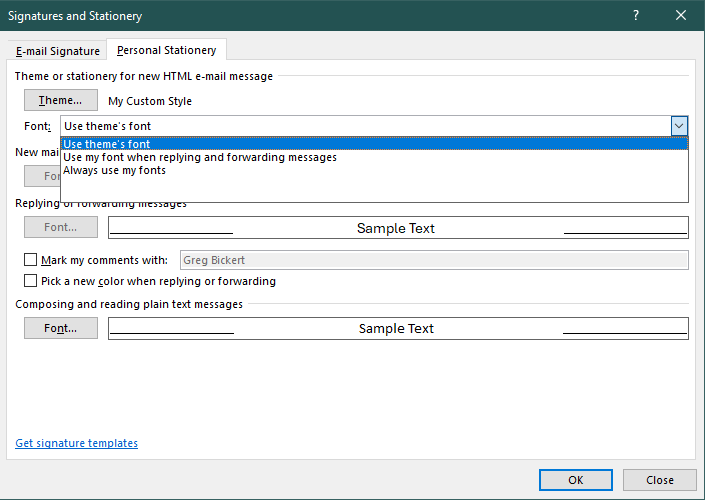Click the Greg Bickert comment name field
Image resolution: width=705 pixels, height=500 pixels.
point(434,260)
